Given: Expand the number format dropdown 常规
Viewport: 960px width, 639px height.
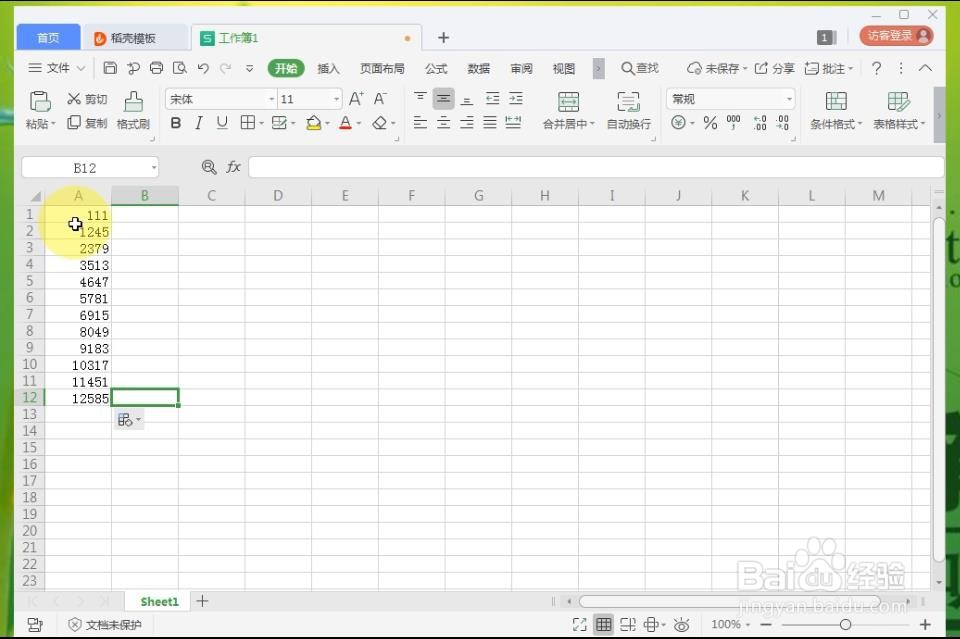Looking at the screenshot, I should click(x=789, y=99).
